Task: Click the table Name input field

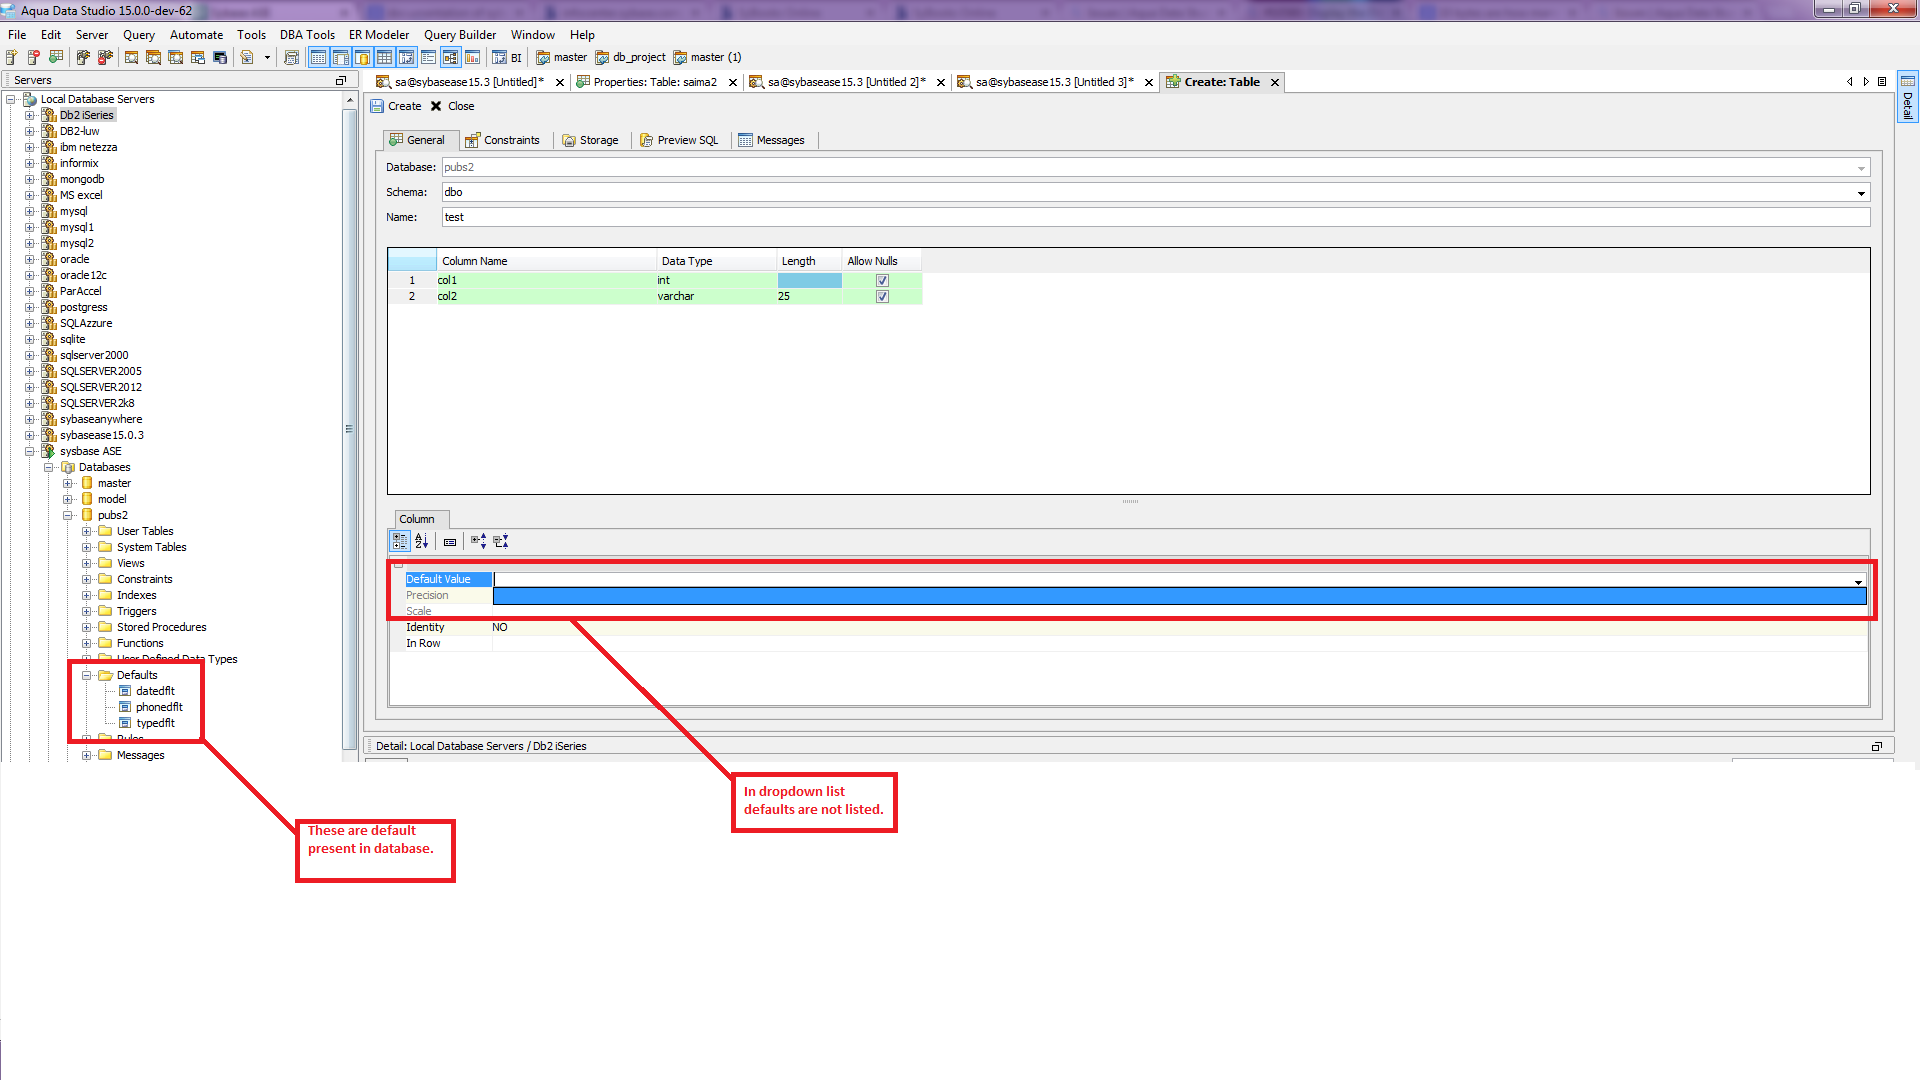Action: click(1155, 217)
